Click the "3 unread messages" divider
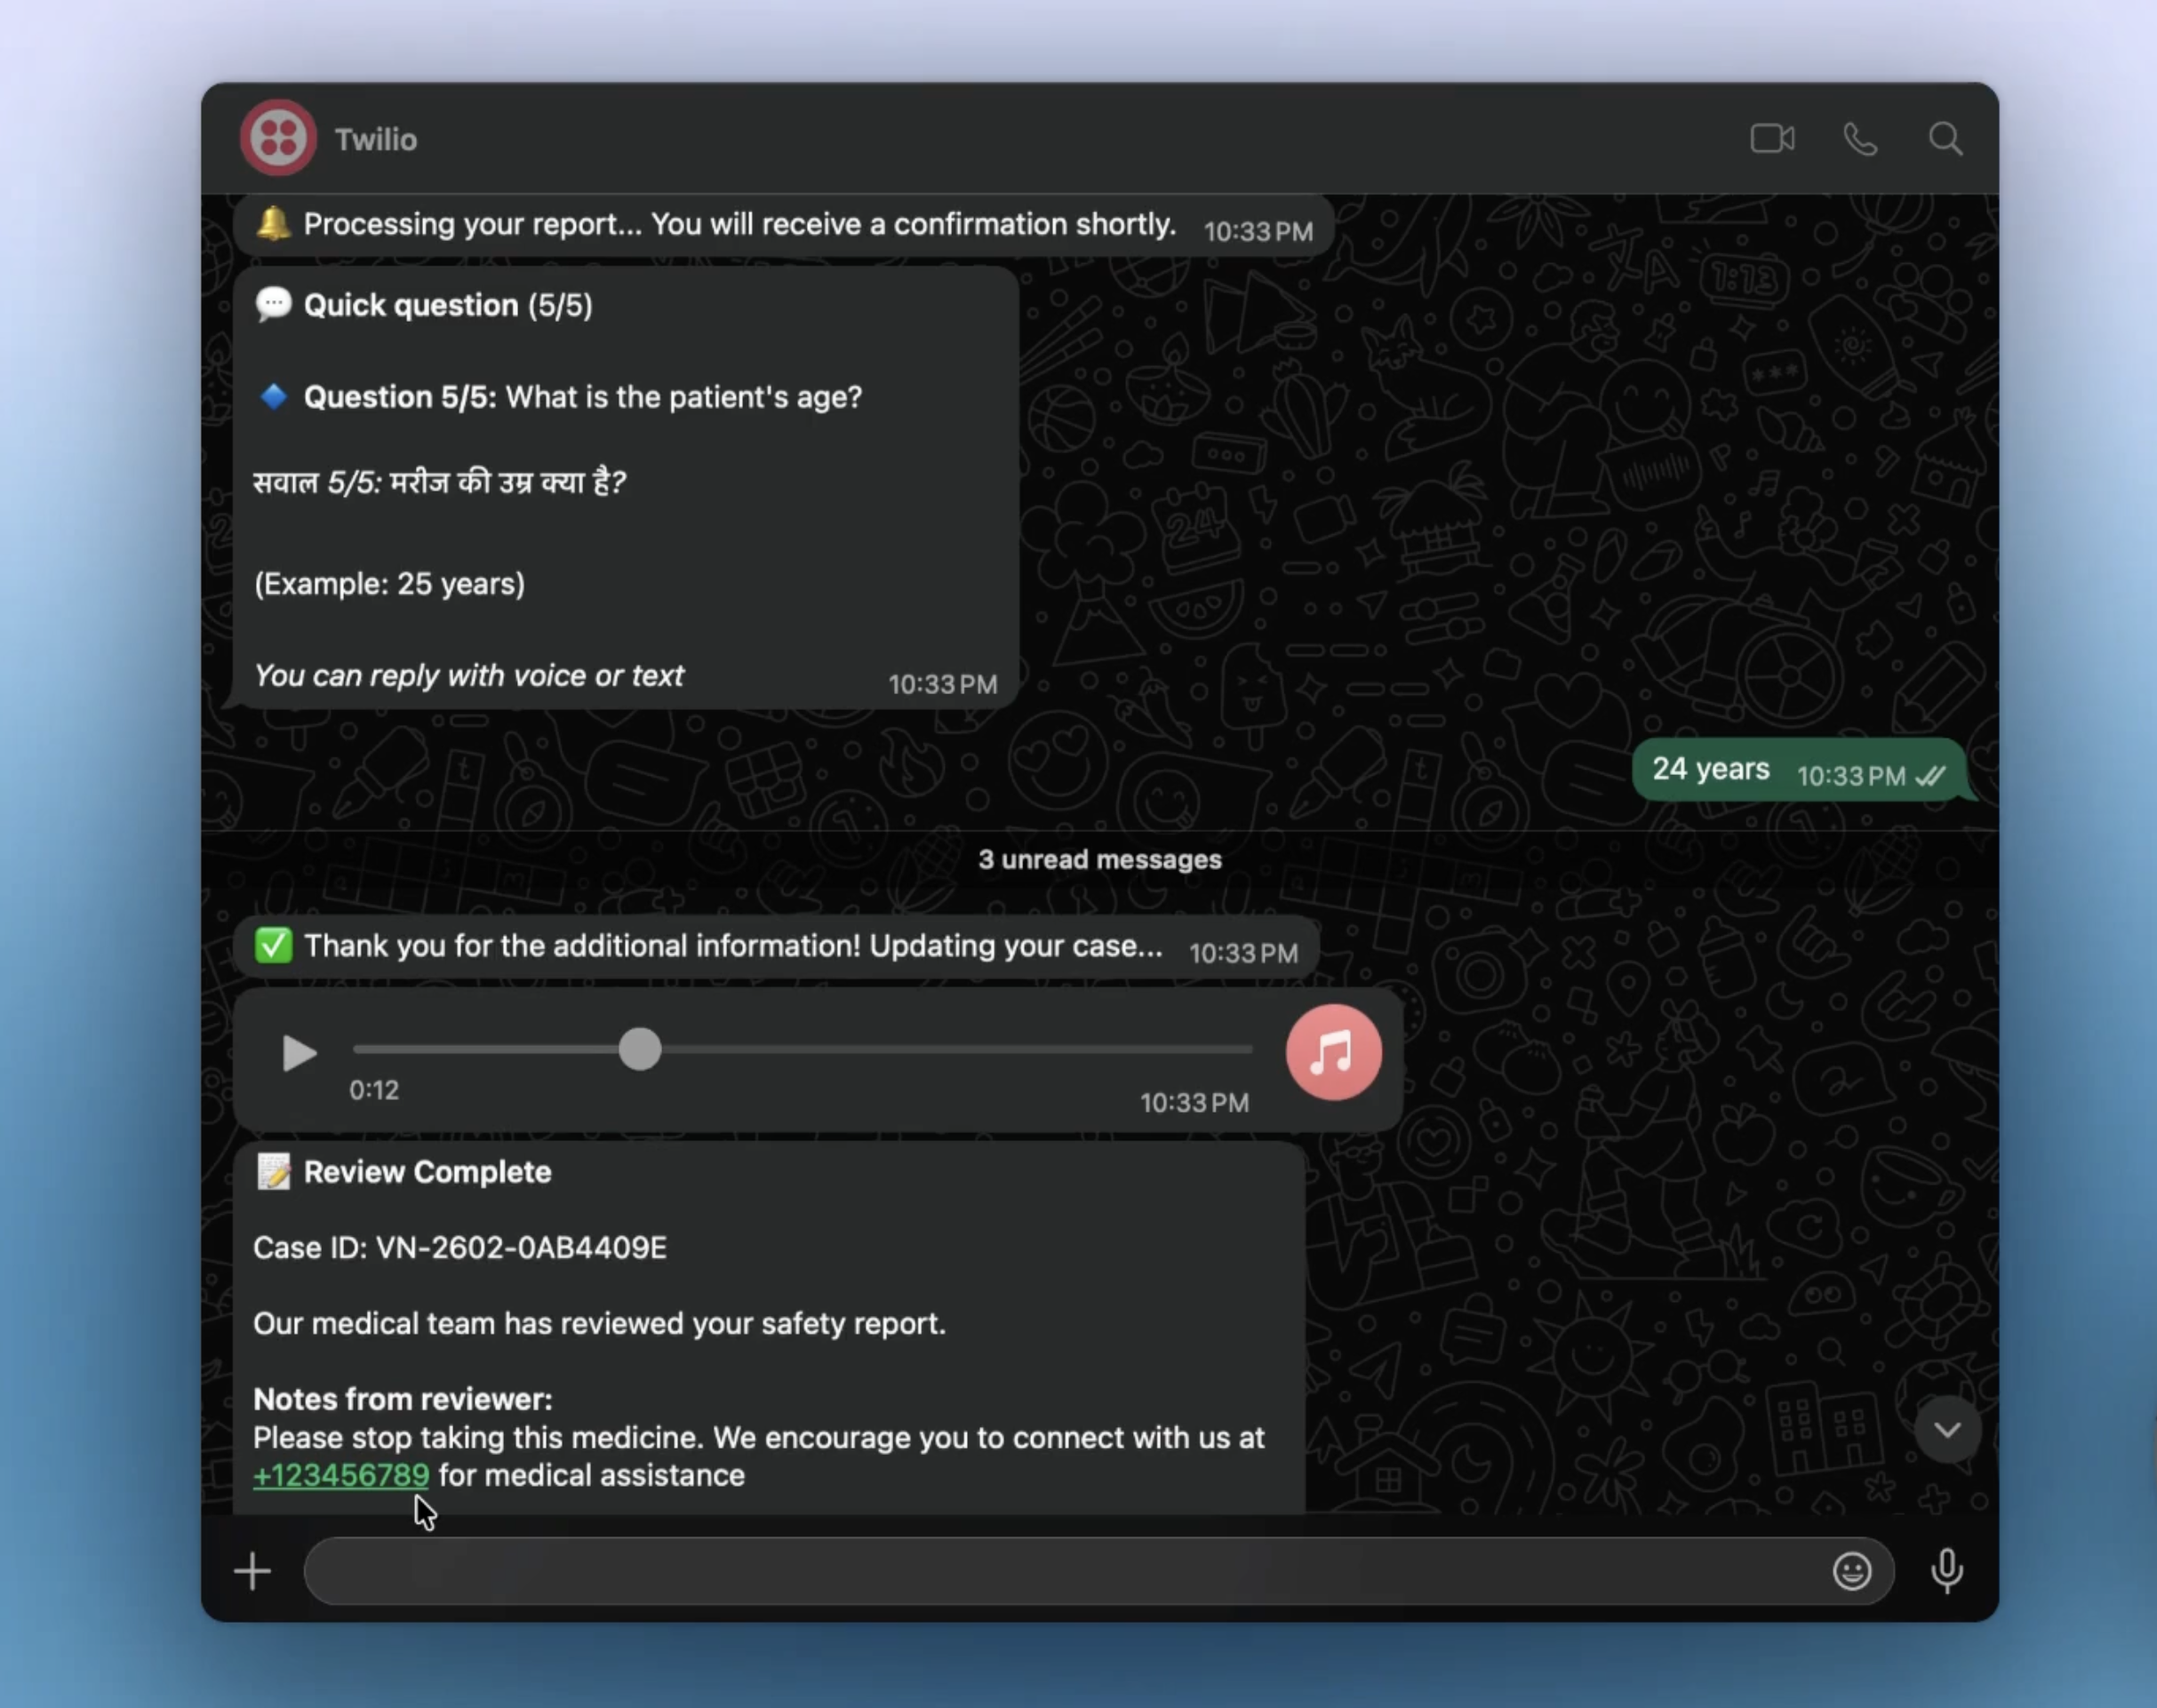This screenshot has height=1708, width=2157. coord(1099,860)
